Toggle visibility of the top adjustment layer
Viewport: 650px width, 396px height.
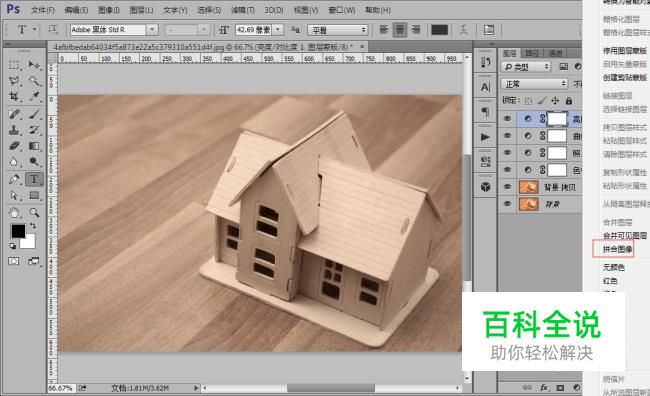click(x=507, y=119)
